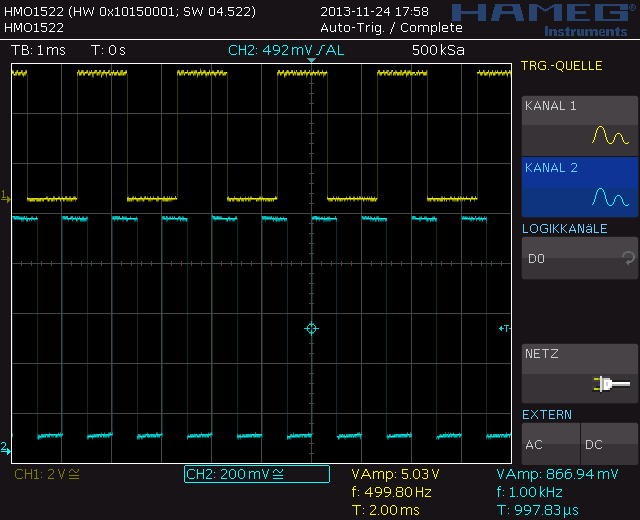640x520 pixels.
Task: Select the CH2: 200 mV channel box
Action: pos(257,474)
